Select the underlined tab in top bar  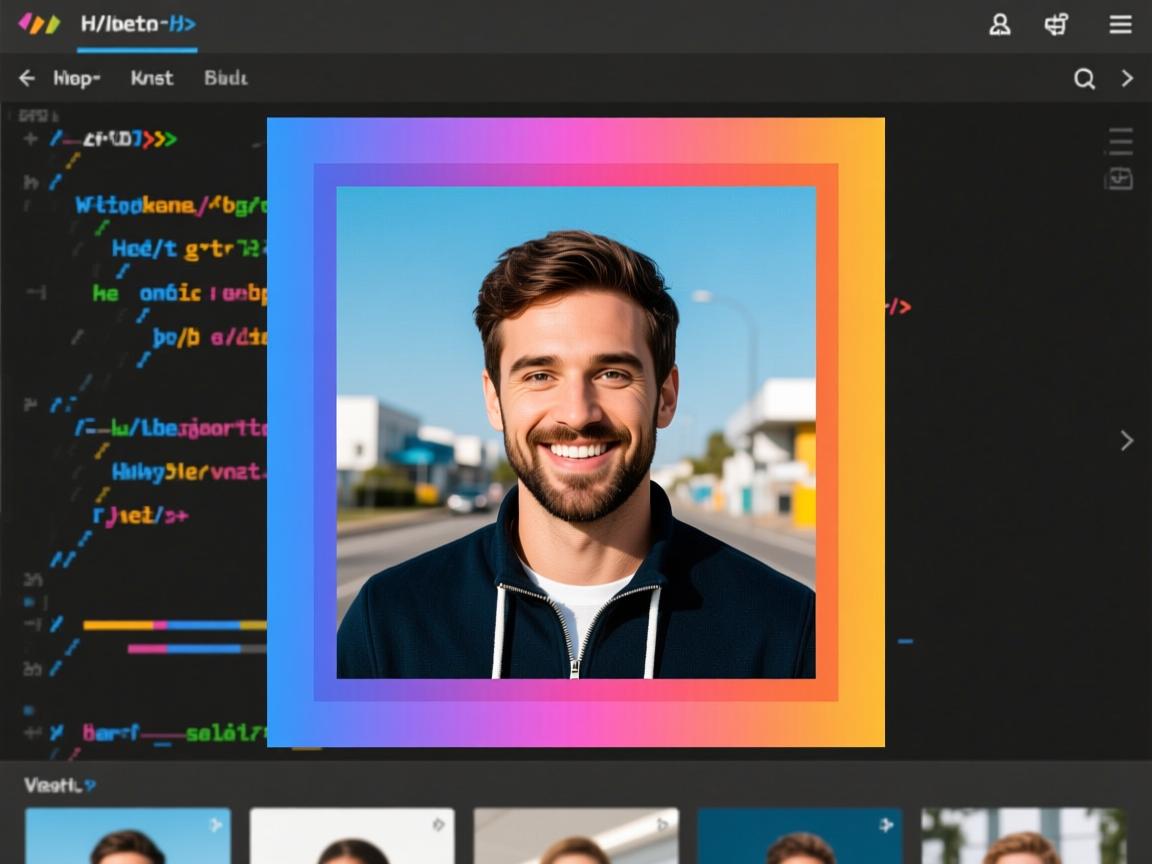pos(137,25)
